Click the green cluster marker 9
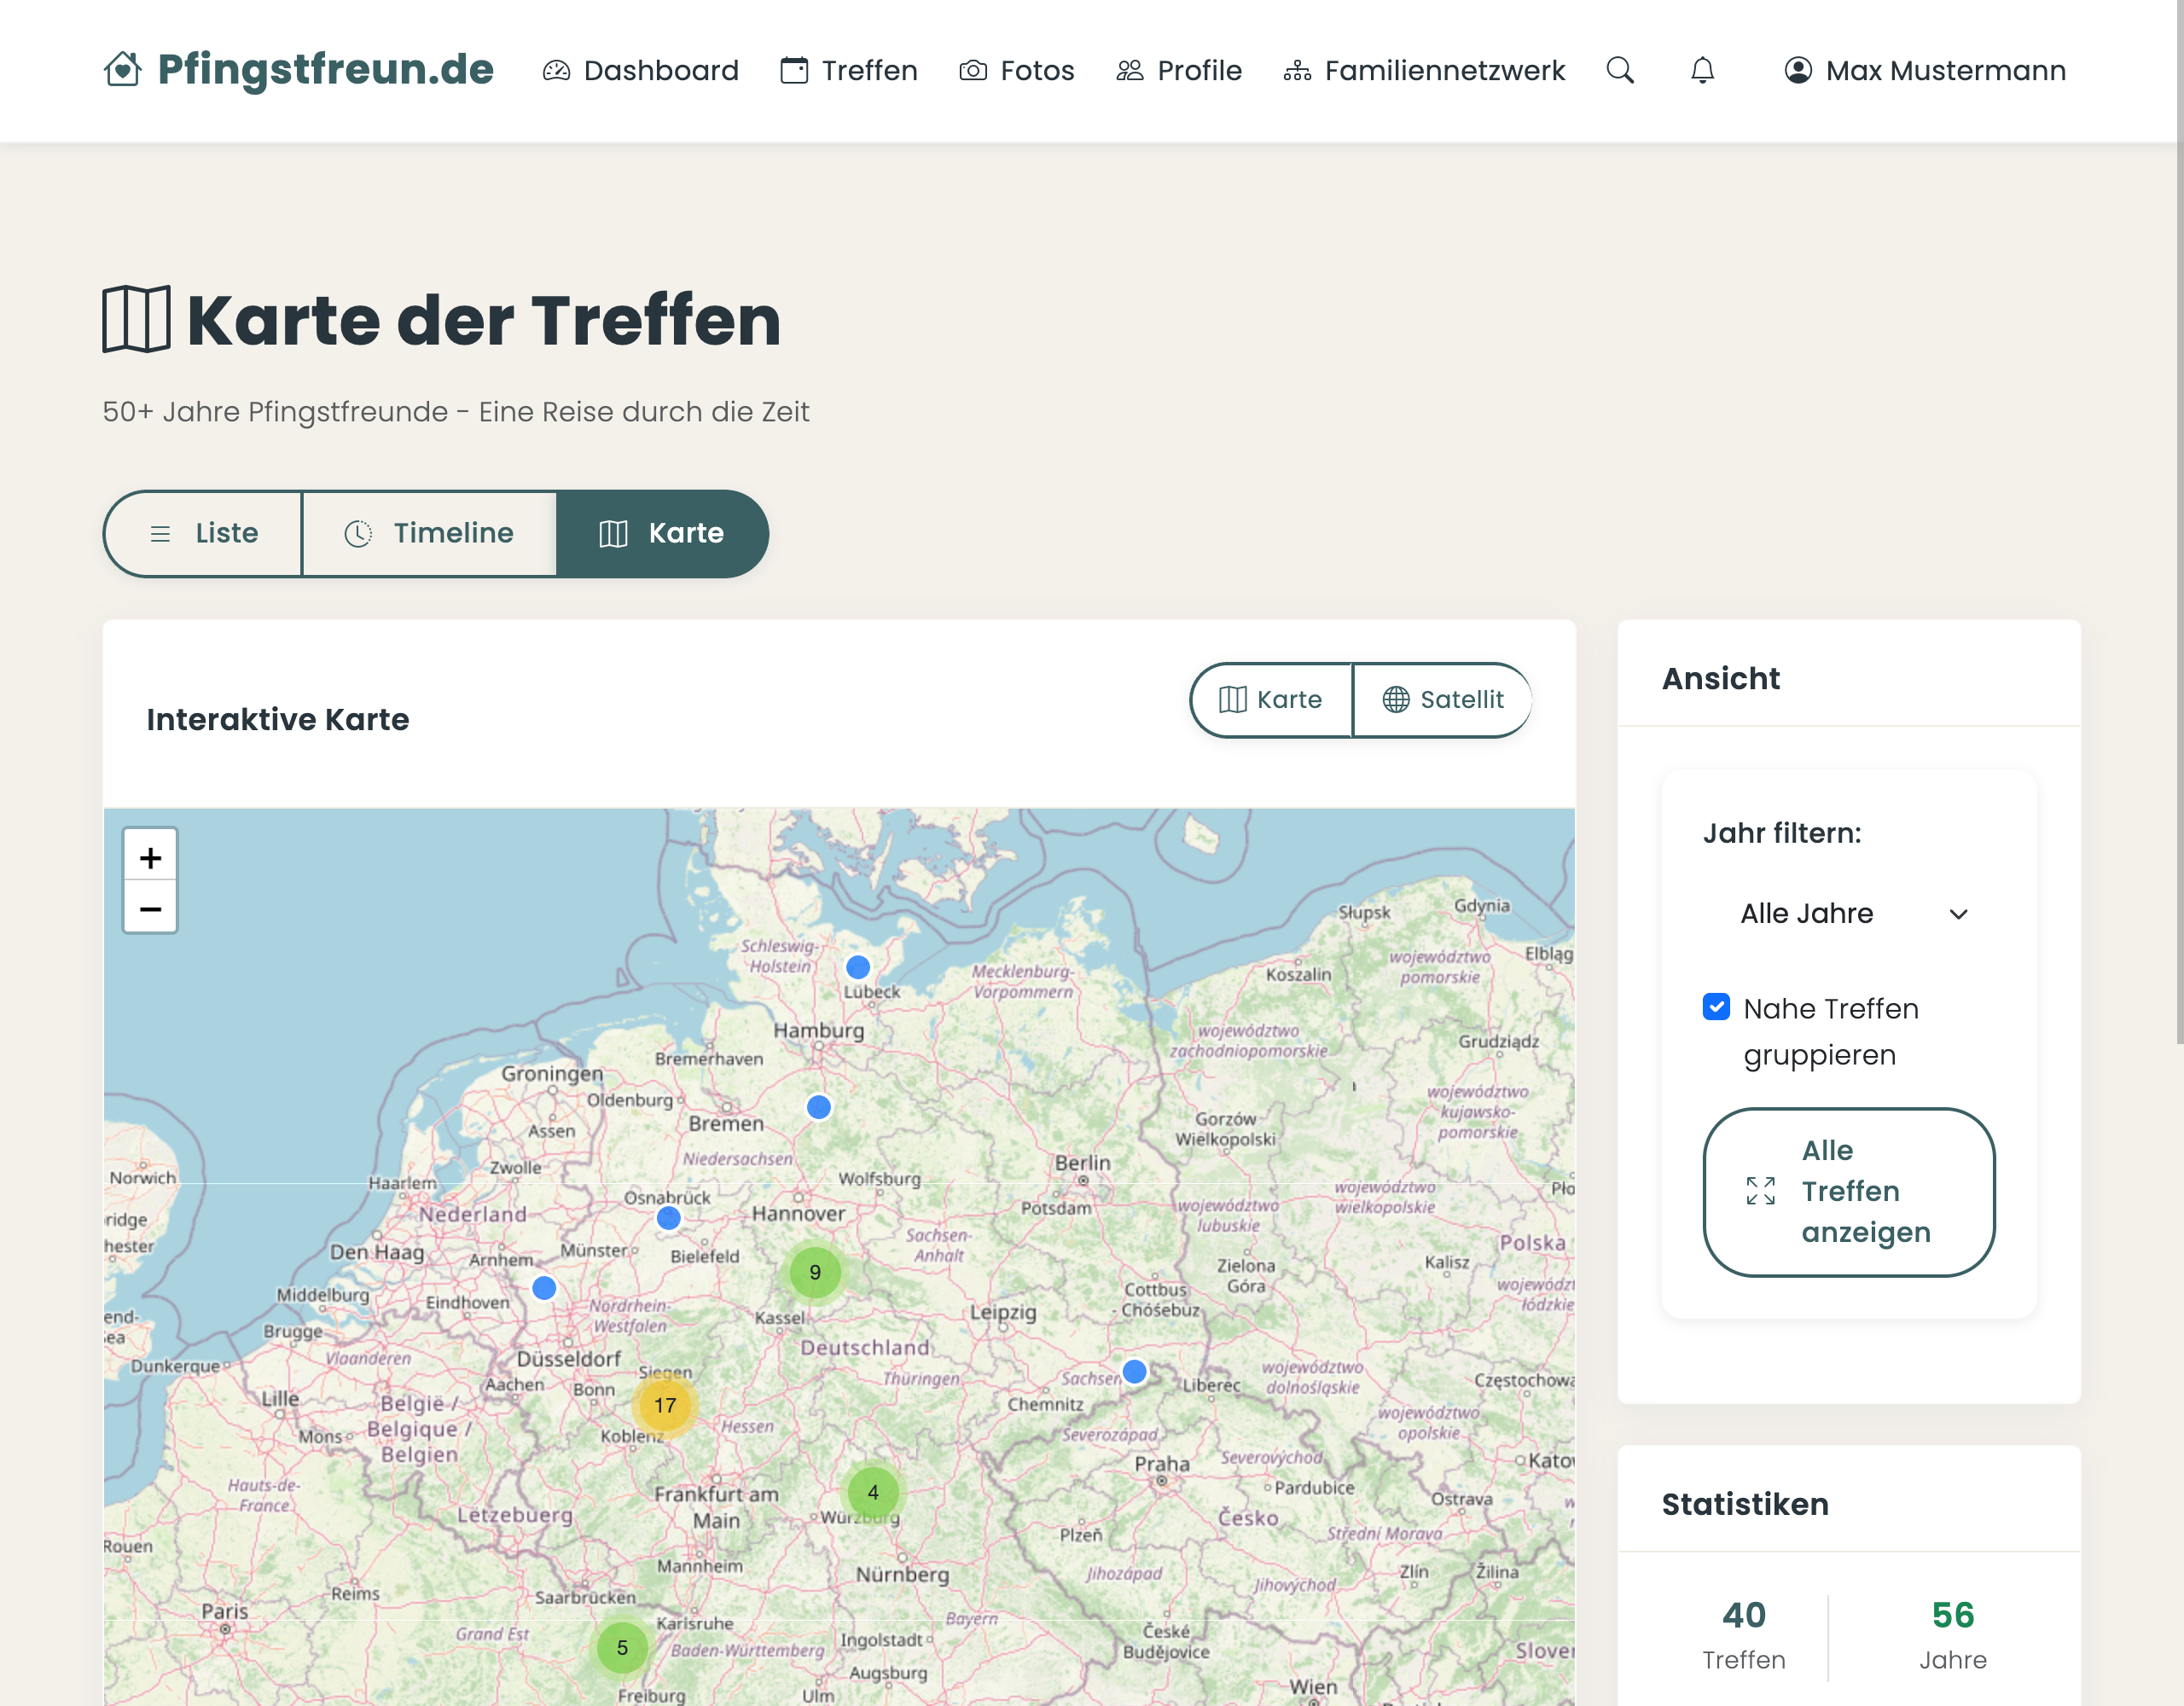Screen dimensions: 2184x1706 [814, 1271]
